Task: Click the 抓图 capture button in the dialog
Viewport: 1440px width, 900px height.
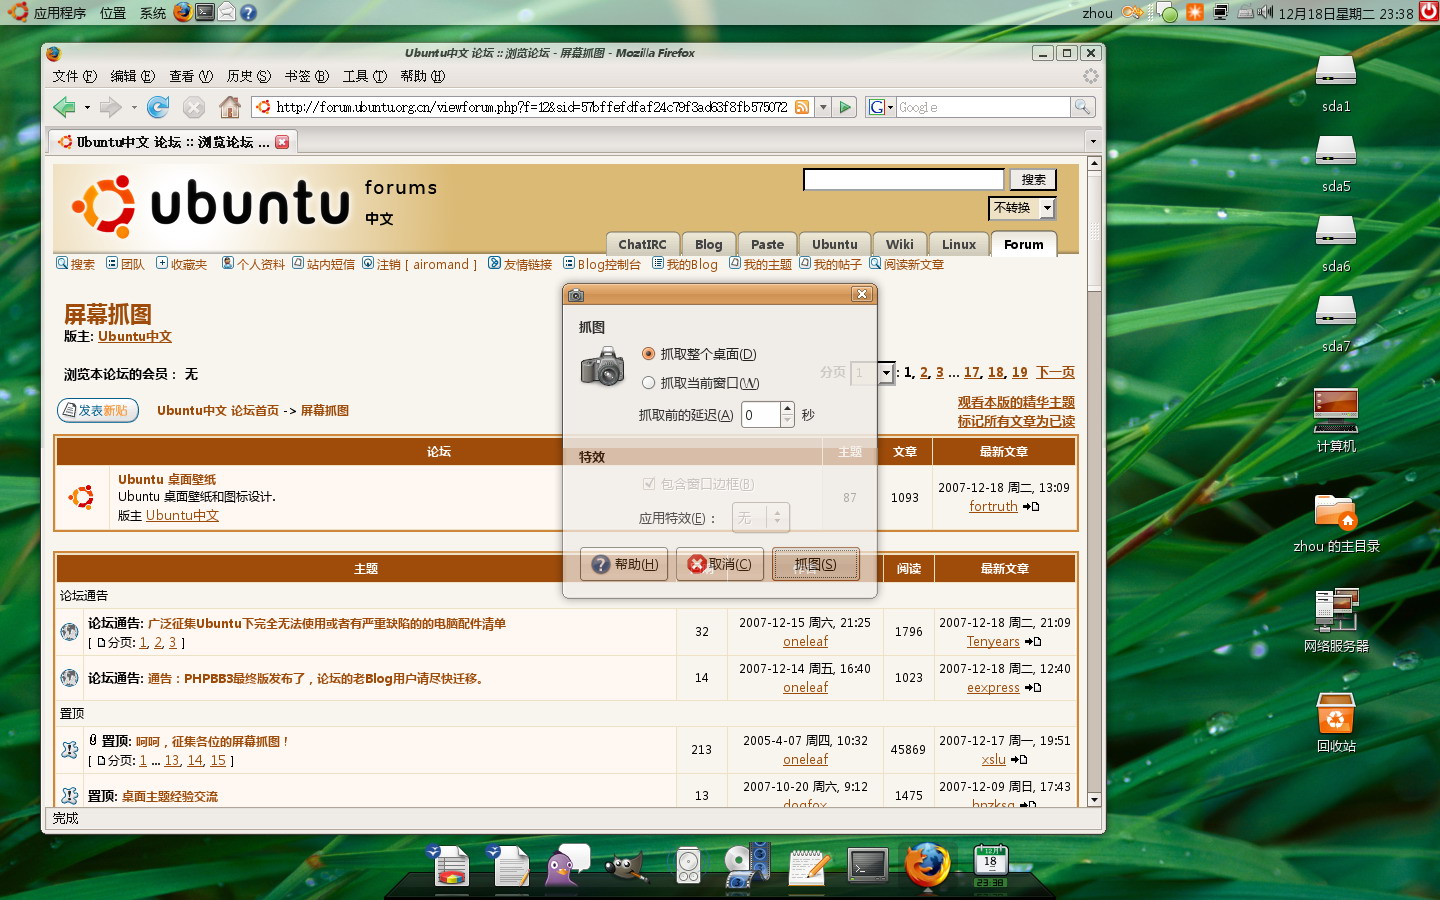Action: pos(816,564)
